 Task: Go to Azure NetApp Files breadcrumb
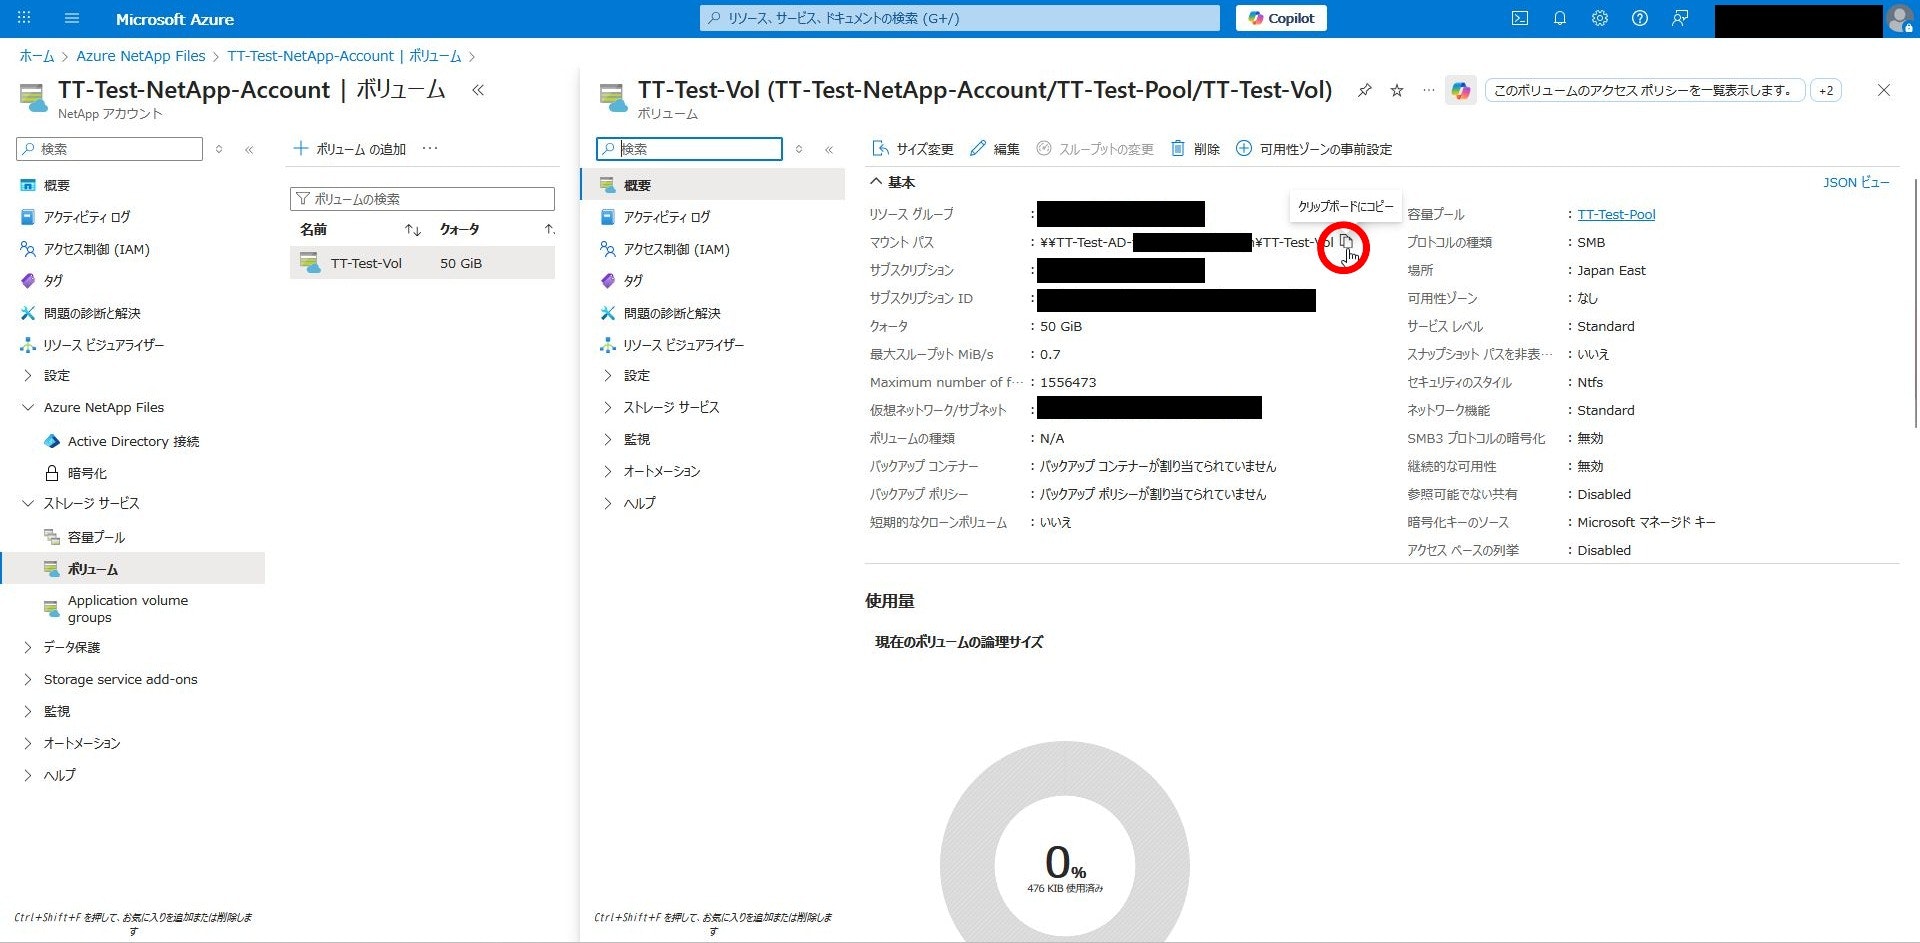pos(141,56)
